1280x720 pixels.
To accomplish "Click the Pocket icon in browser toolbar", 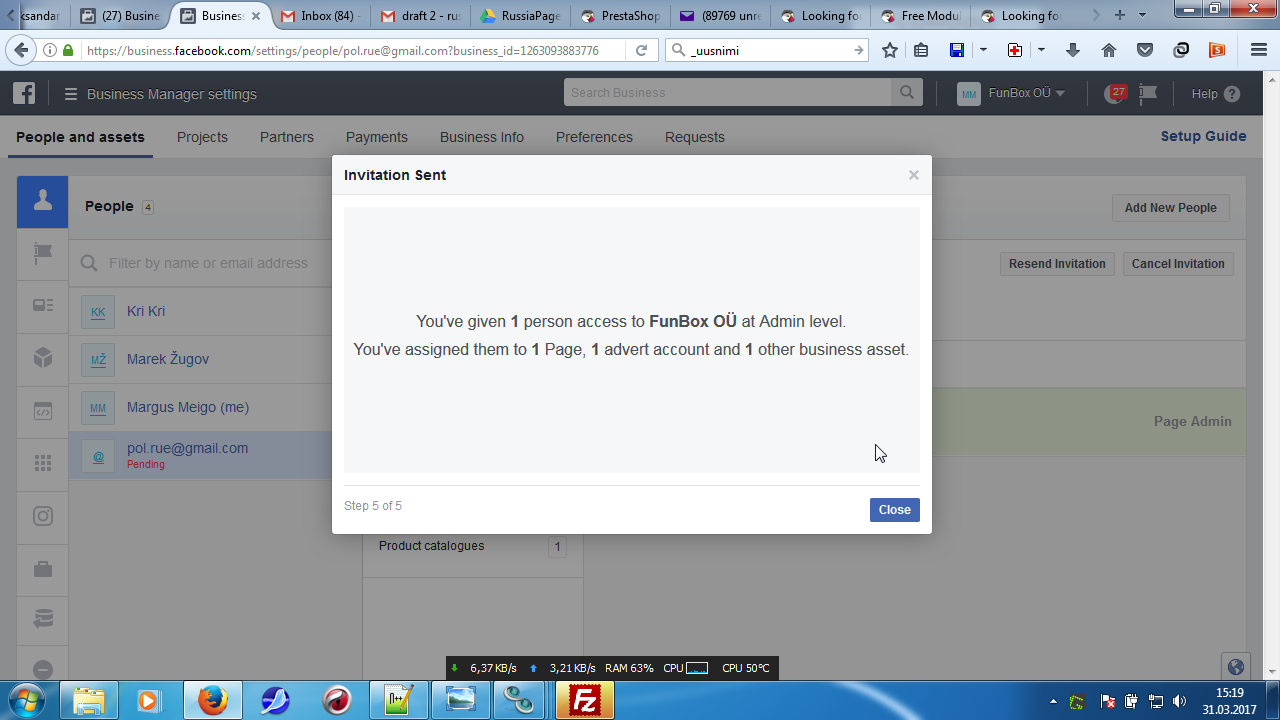I will (x=1145, y=50).
